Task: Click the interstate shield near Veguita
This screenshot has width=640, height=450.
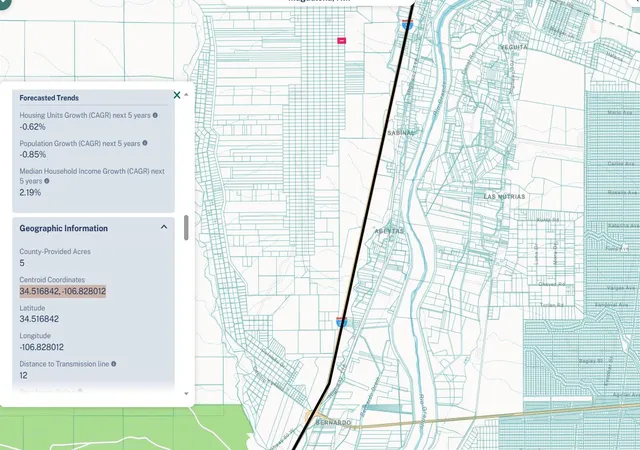Action: (407, 25)
